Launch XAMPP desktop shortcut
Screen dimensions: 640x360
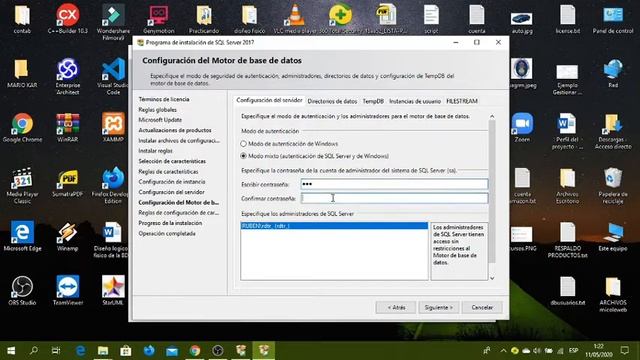[113, 127]
